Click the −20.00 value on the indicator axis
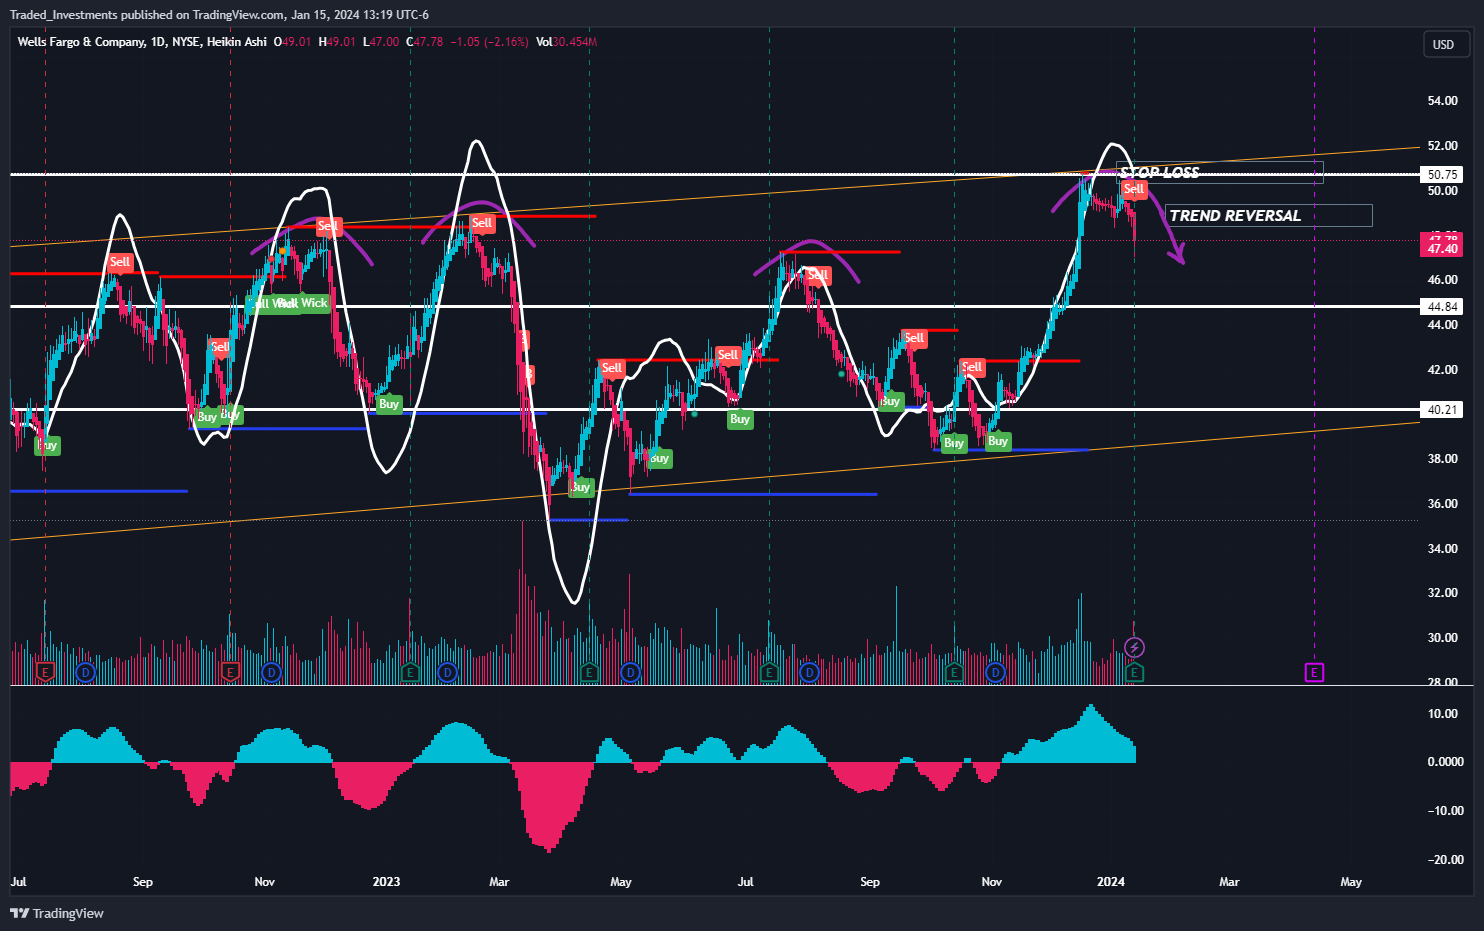The height and width of the screenshot is (931, 1484). (1445, 860)
